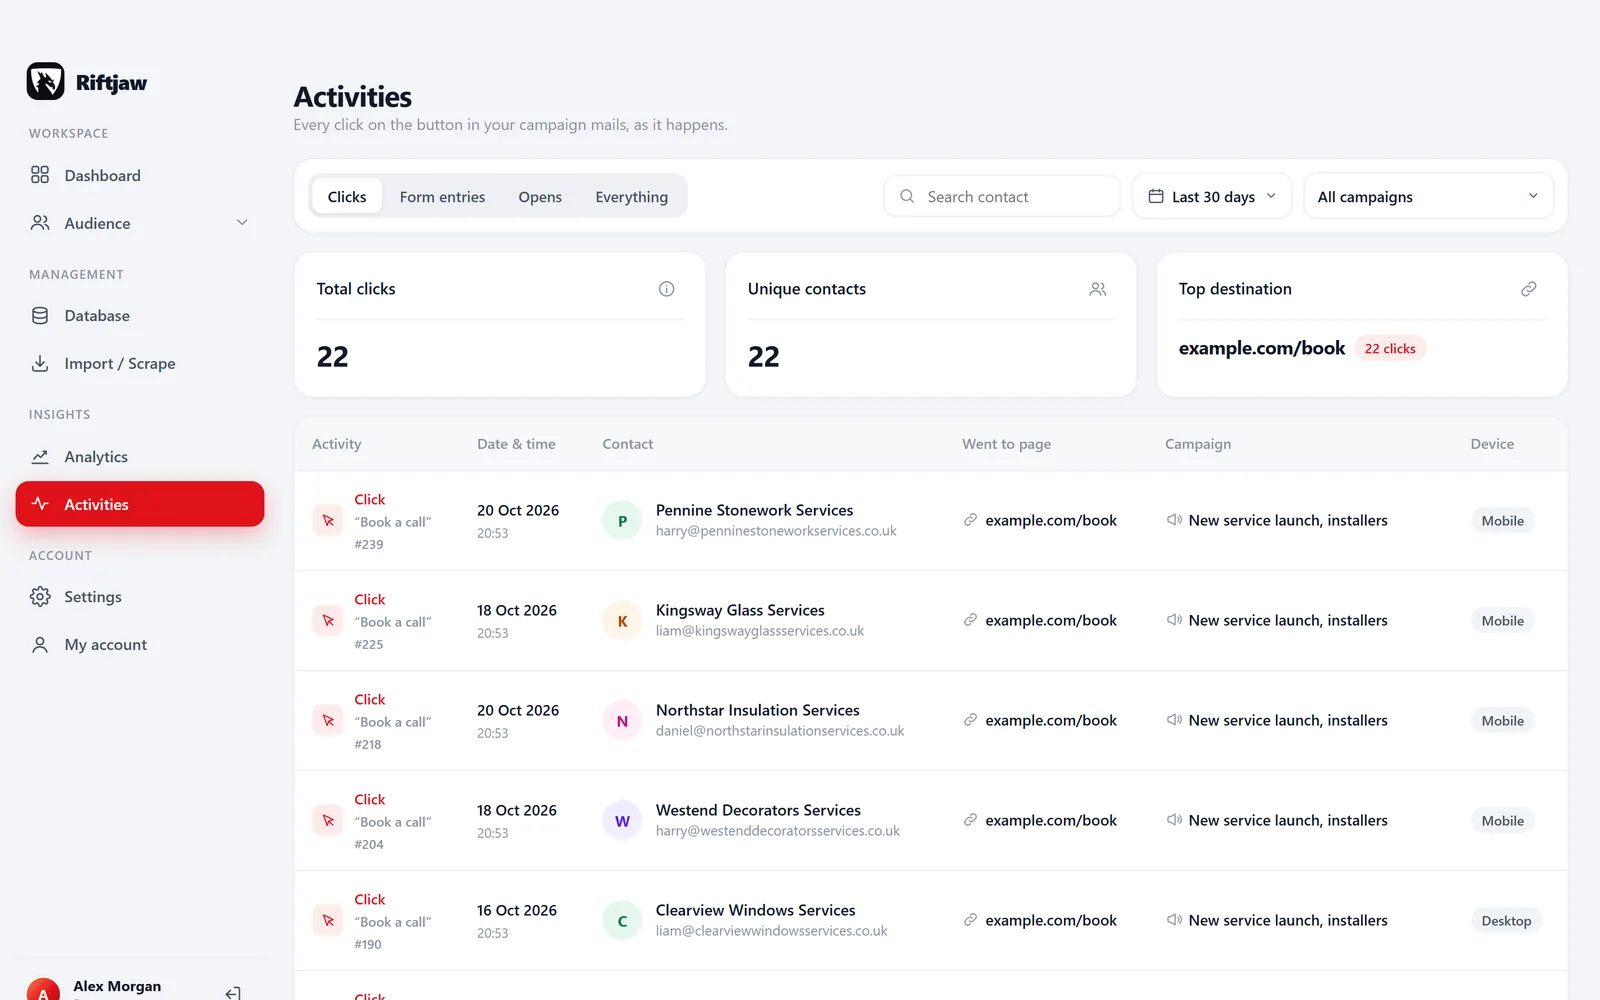The image size is (1600, 1000).
Task: Click the top destination example.com/book text
Action: click(x=1262, y=348)
